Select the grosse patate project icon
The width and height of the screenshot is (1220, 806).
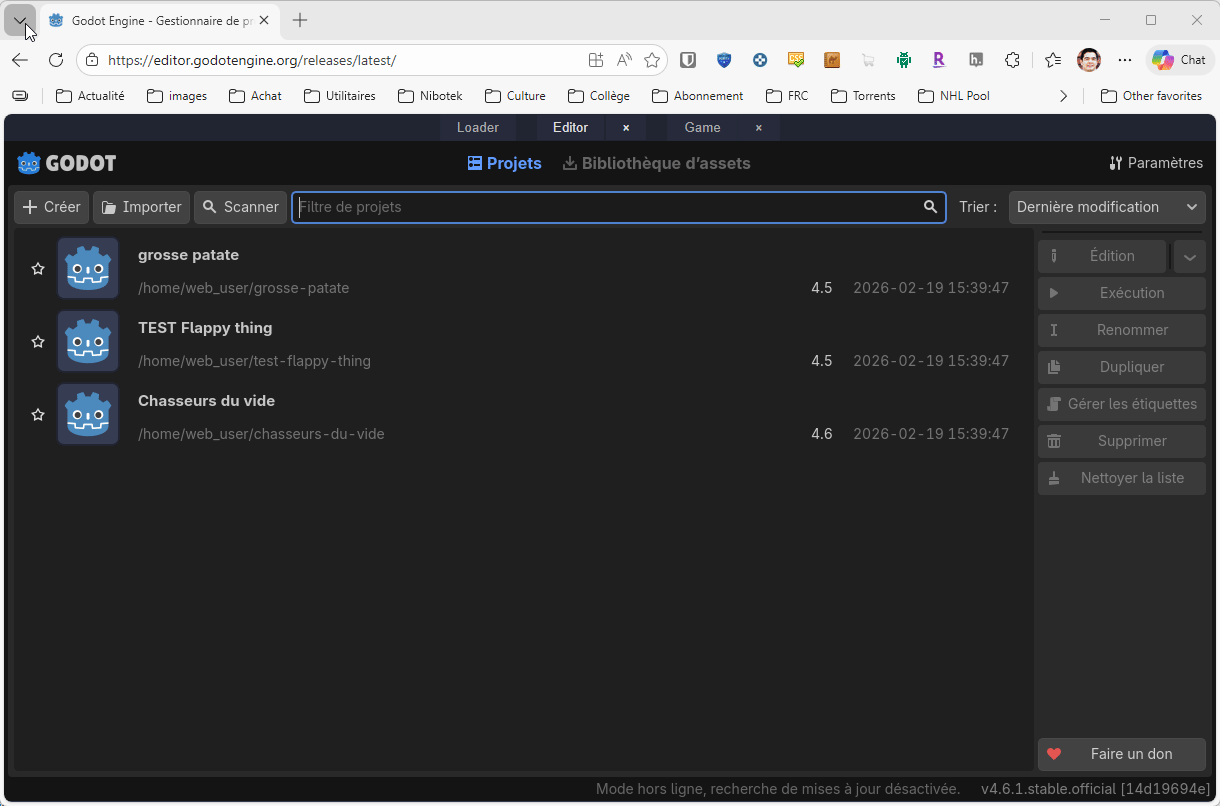(88, 268)
